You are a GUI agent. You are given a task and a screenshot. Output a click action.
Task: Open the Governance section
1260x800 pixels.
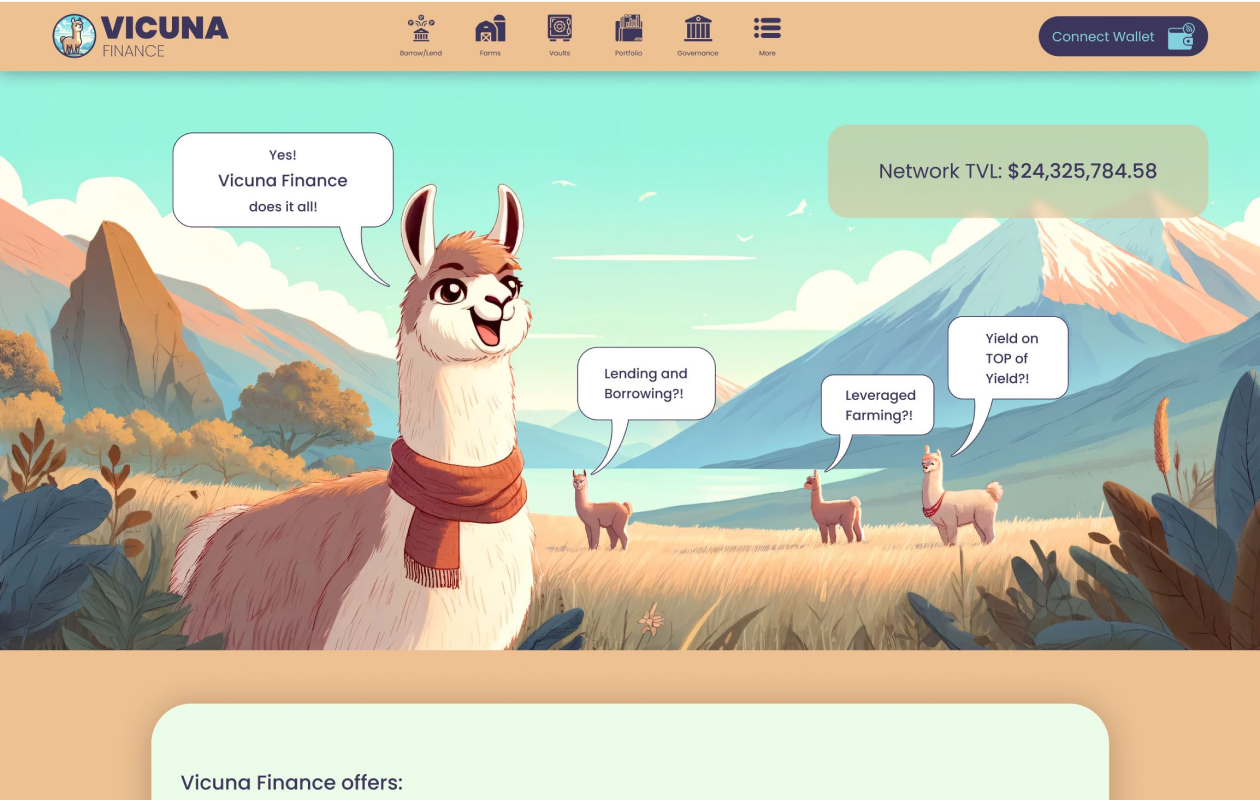698,36
